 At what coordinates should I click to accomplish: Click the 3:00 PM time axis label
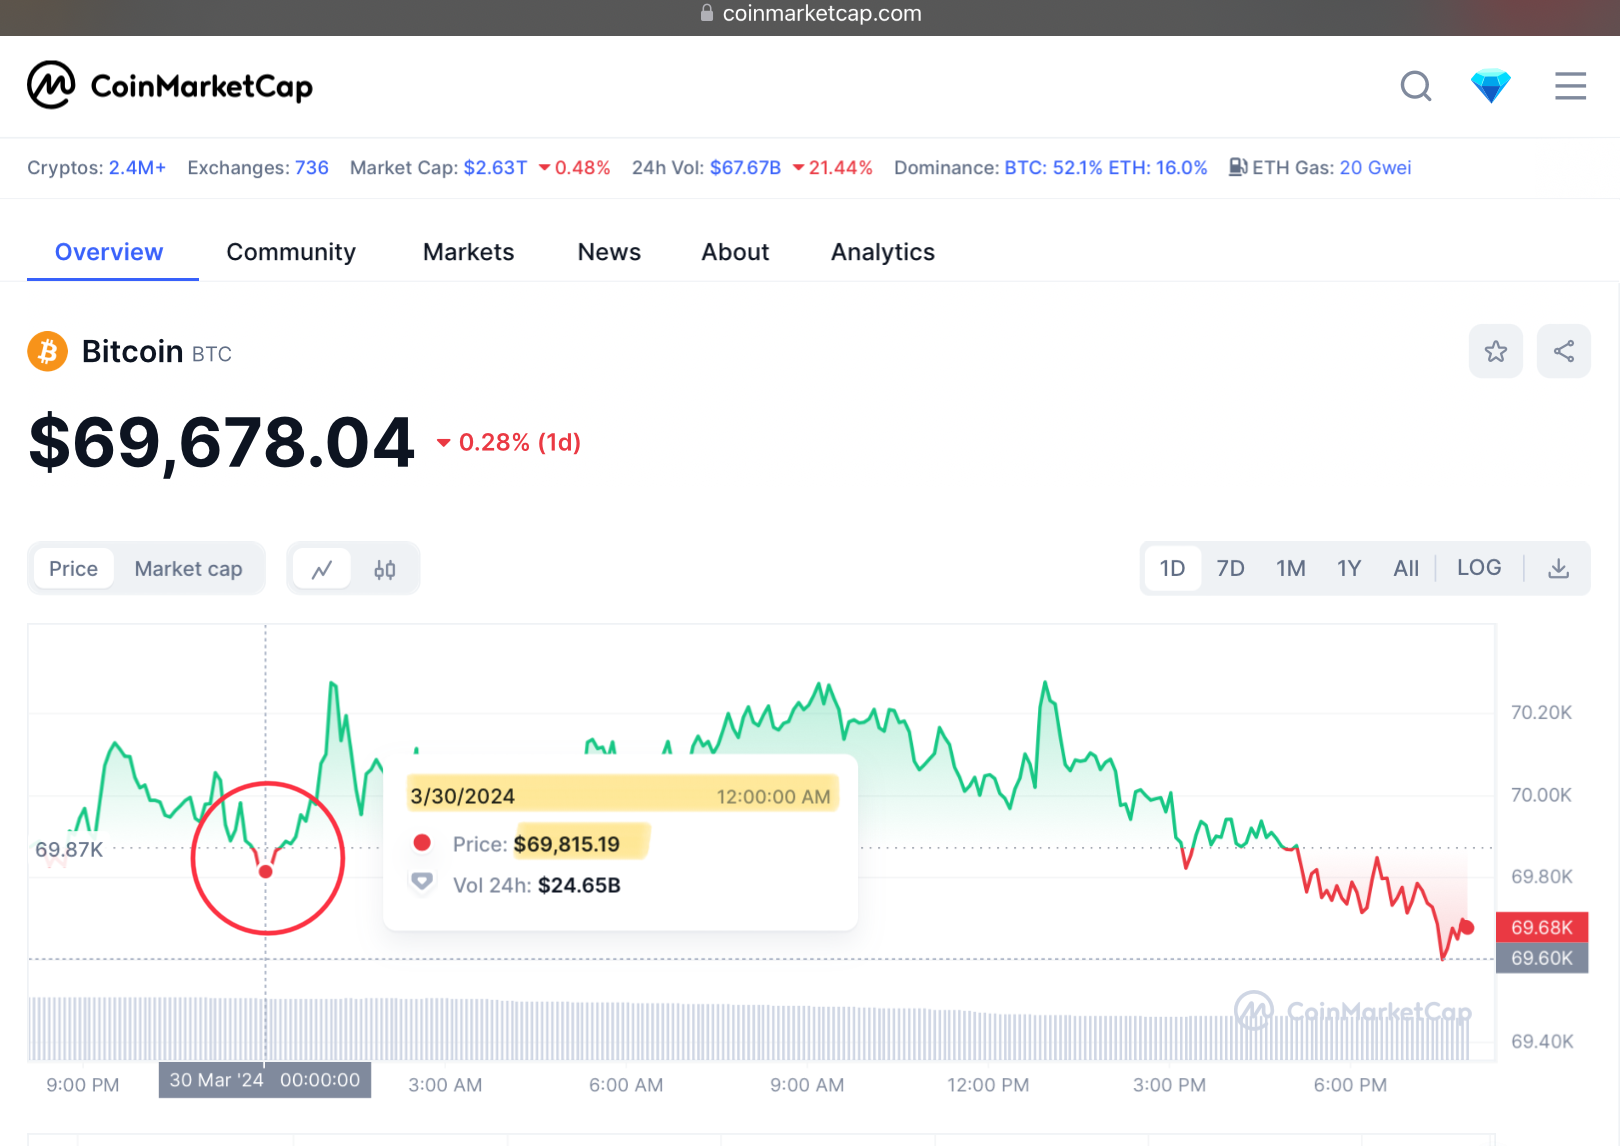click(x=1169, y=1085)
